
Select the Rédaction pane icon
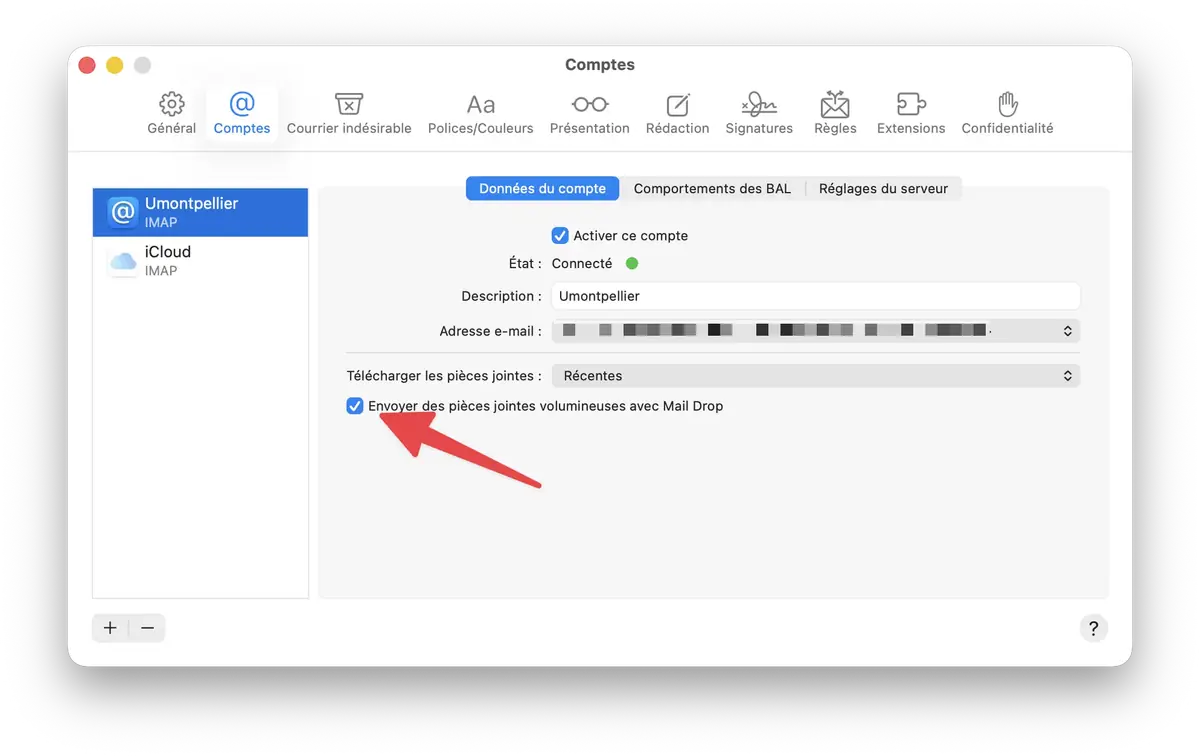pos(677,112)
